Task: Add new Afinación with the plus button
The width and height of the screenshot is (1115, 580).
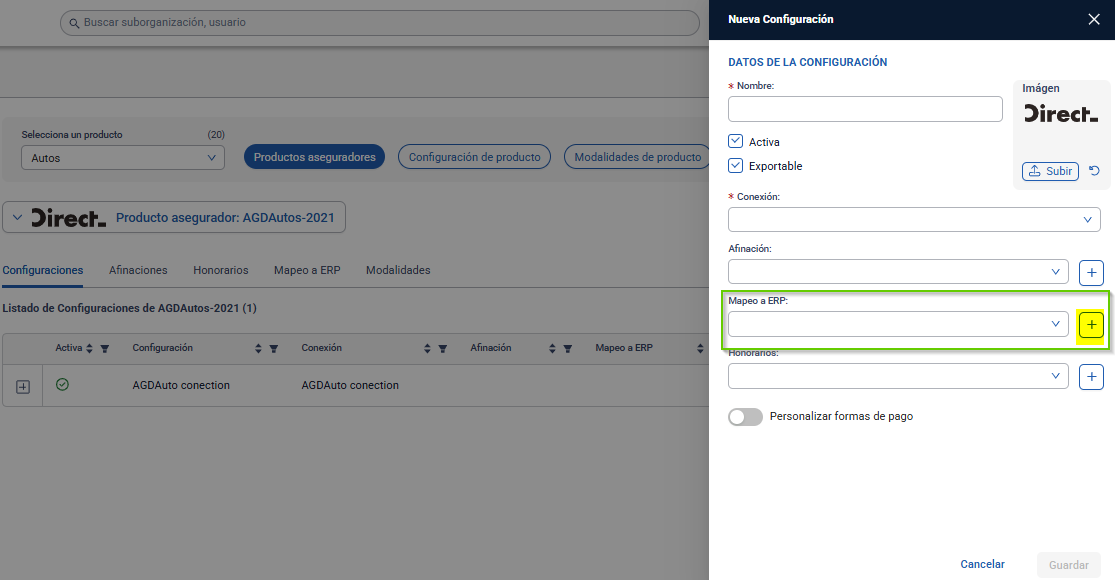Action: (1091, 272)
